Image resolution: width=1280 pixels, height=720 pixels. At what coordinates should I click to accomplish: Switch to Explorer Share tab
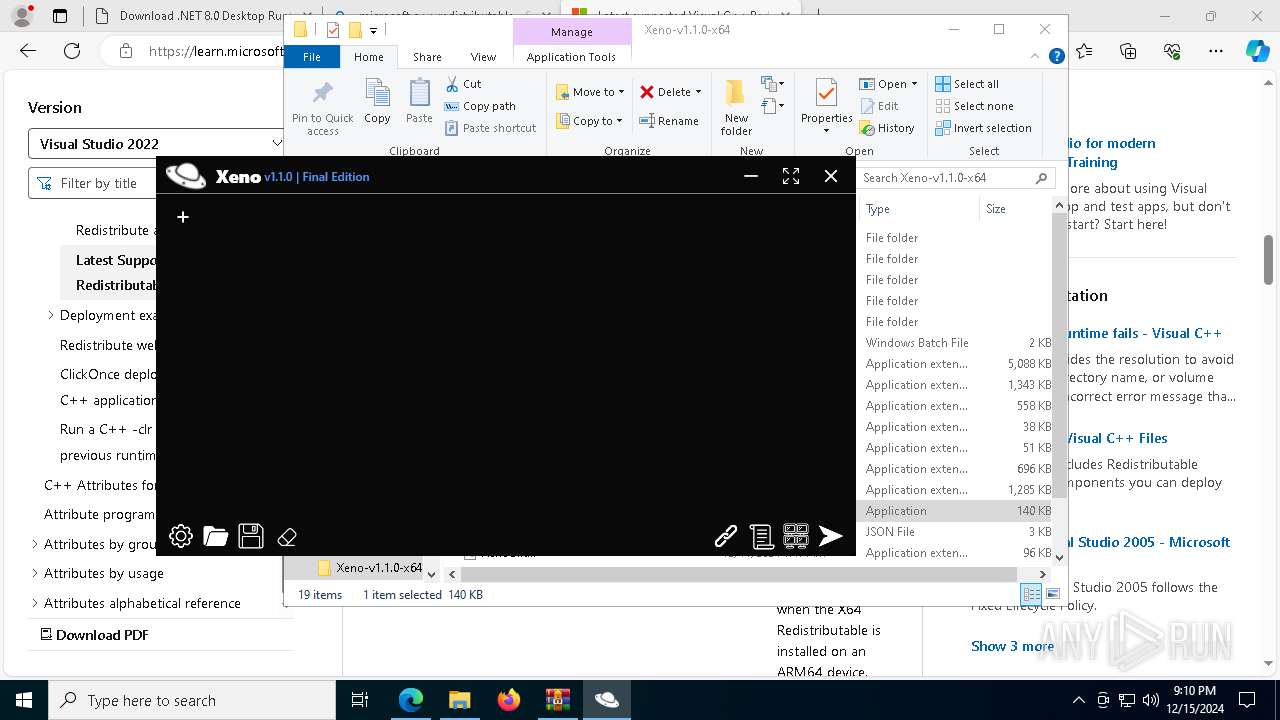click(x=427, y=57)
